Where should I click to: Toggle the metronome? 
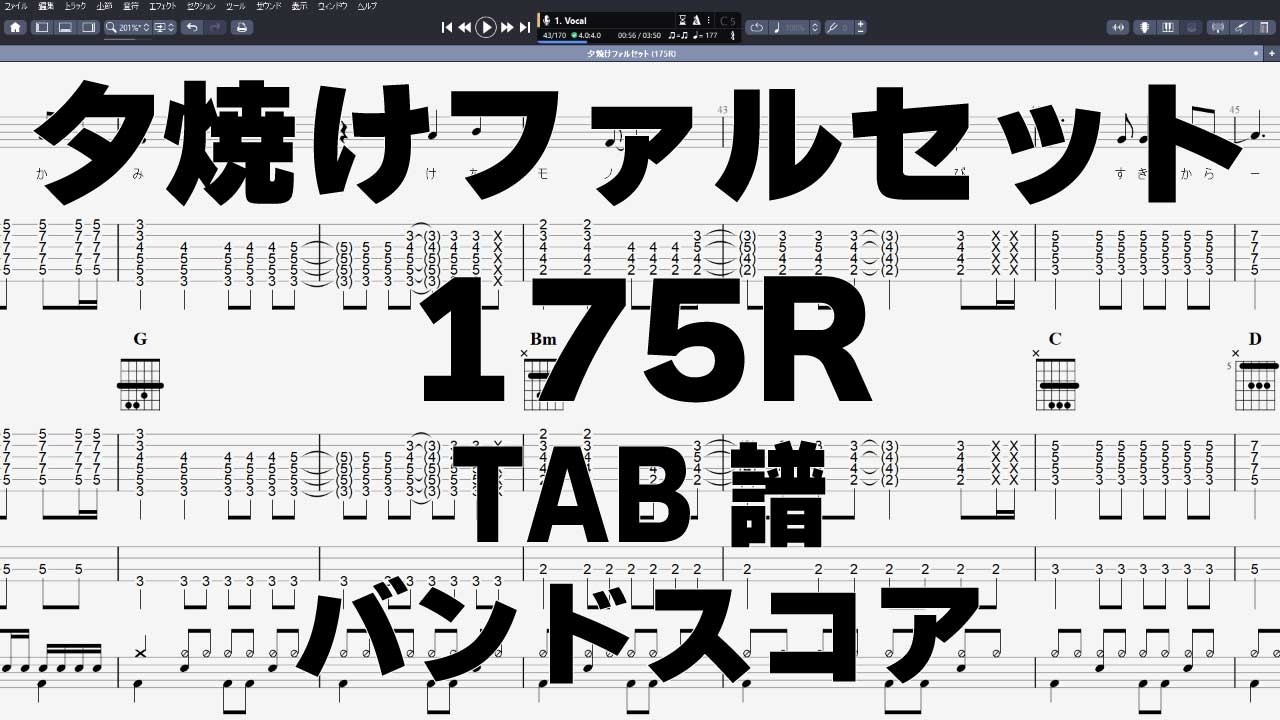tap(696, 20)
